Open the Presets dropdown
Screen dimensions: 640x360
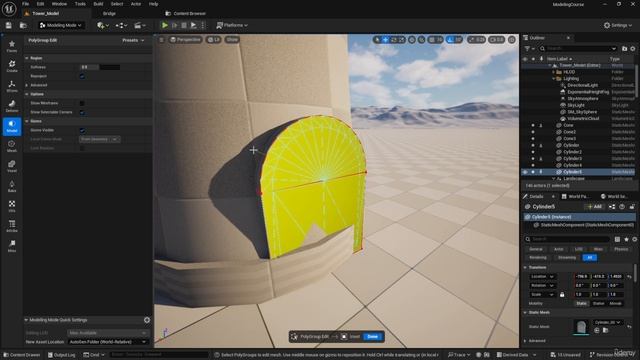[133, 40]
